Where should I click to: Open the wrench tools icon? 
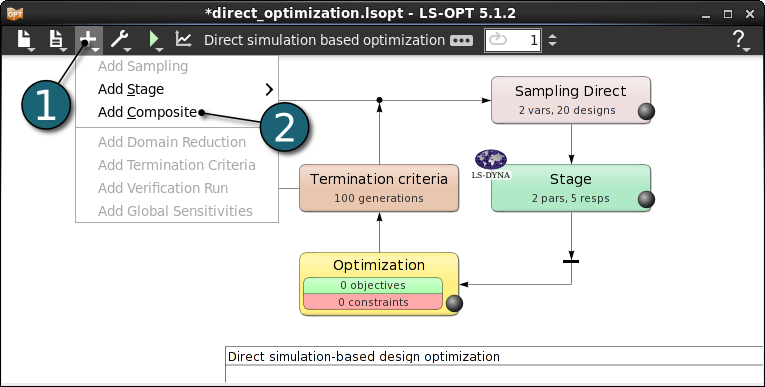[x=120, y=40]
